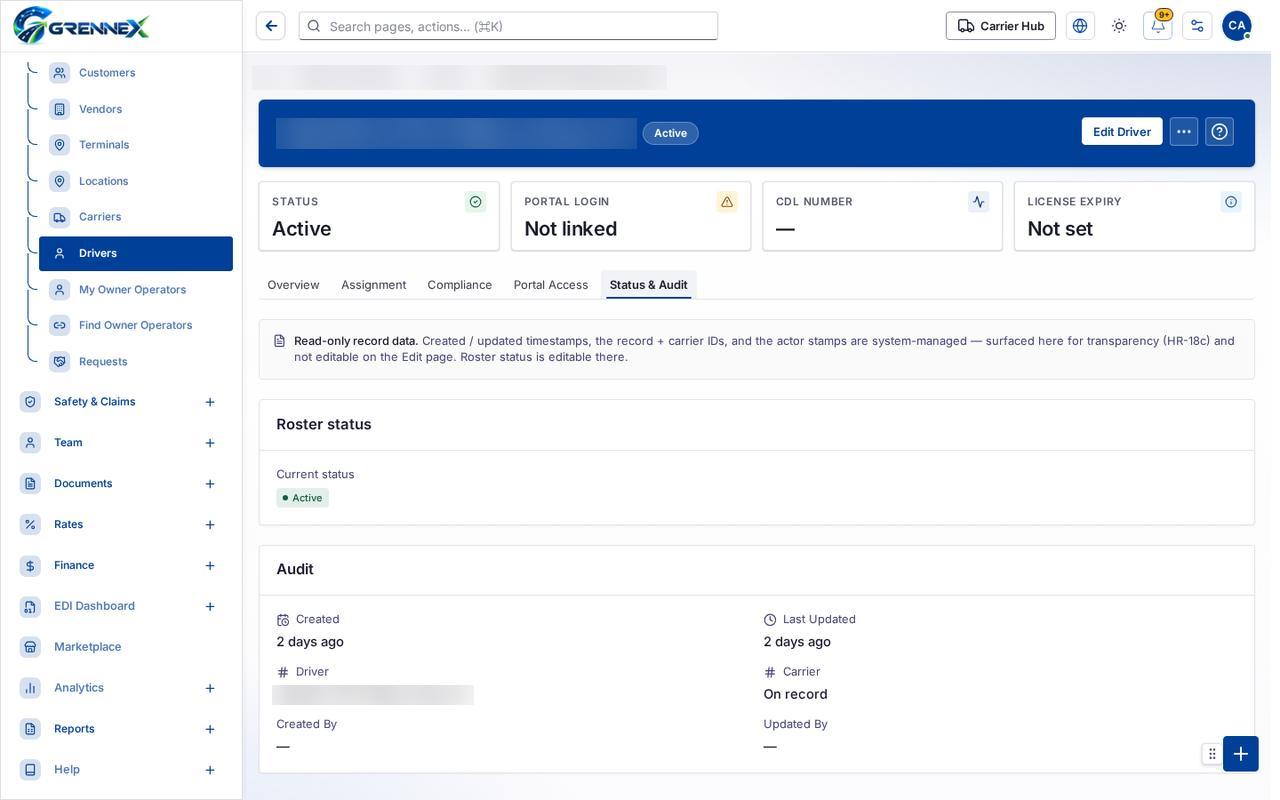Open Carriers in the sidebar

[x=136, y=217]
